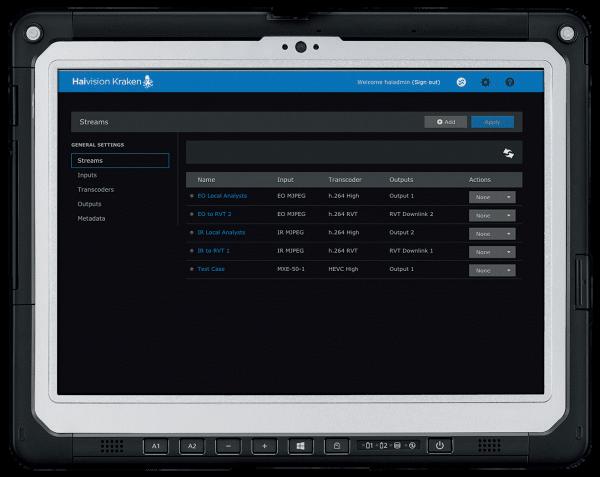Click h.264 RVT in the EO to RVT 2 row
Image resolution: width=600 pixels, height=477 pixels.
343,214
